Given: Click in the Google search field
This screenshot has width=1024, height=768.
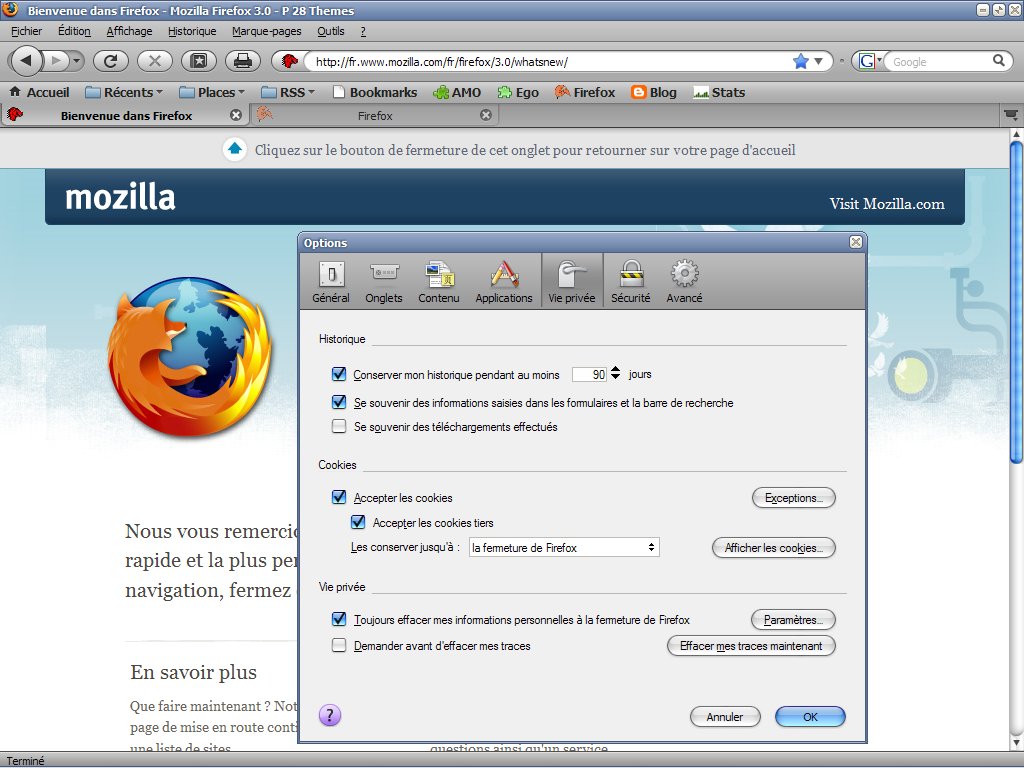Looking at the screenshot, I should click(939, 61).
